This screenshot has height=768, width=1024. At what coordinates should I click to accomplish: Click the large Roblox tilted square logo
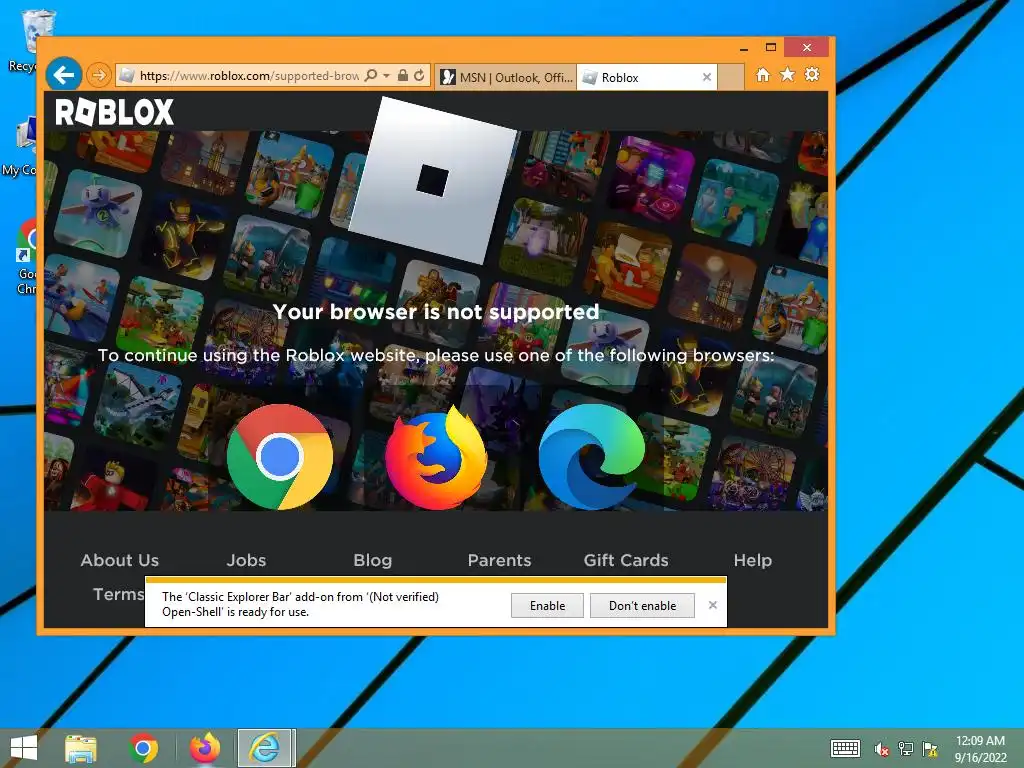[x=434, y=180]
